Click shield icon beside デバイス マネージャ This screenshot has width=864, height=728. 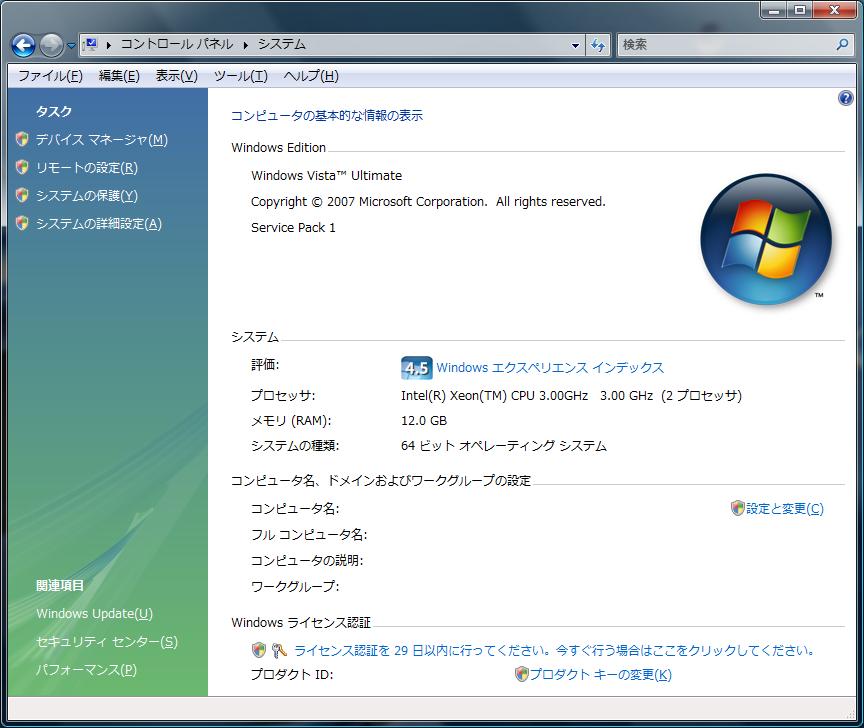point(22,139)
